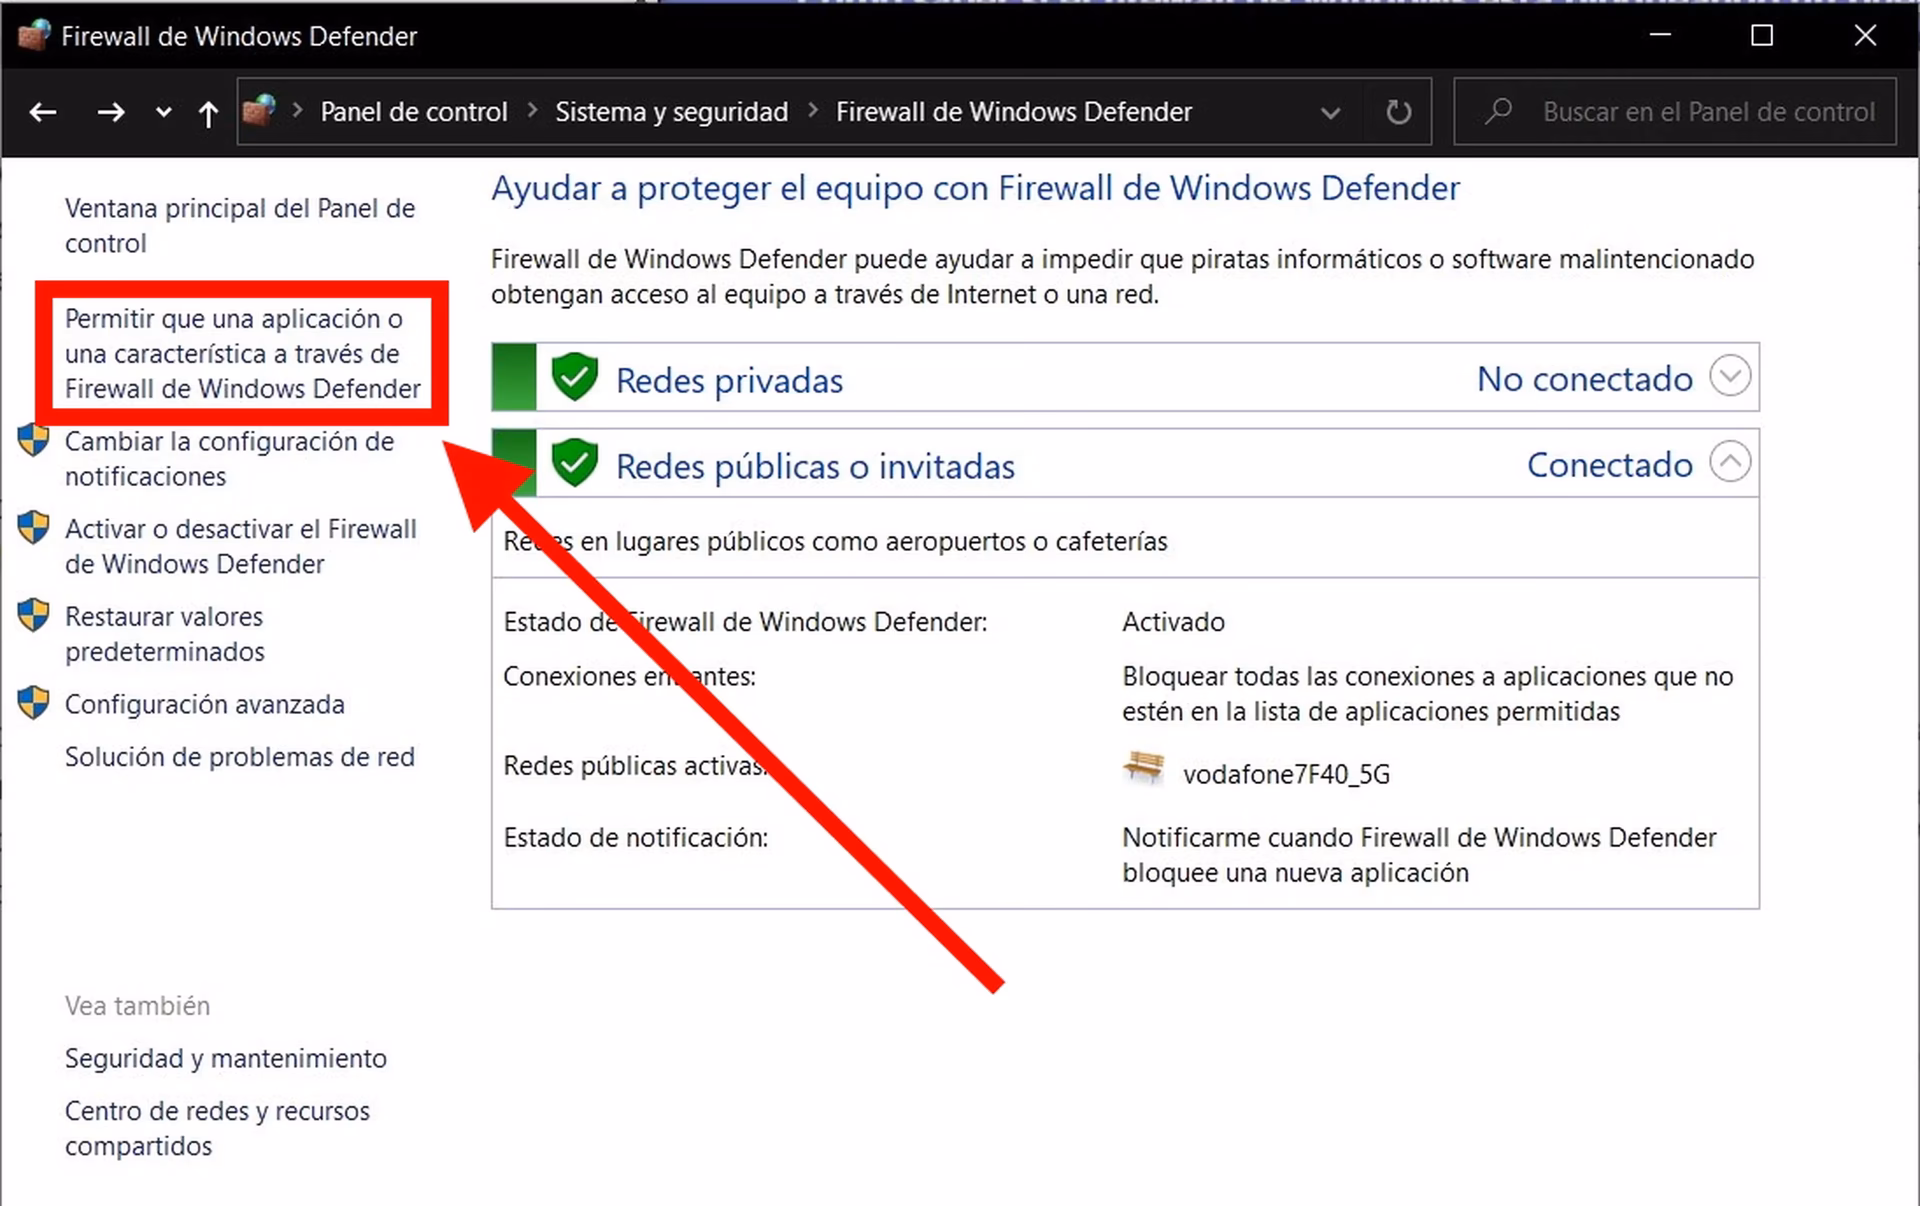Click shield icon beside Restaurar valores

tap(34, 614)
